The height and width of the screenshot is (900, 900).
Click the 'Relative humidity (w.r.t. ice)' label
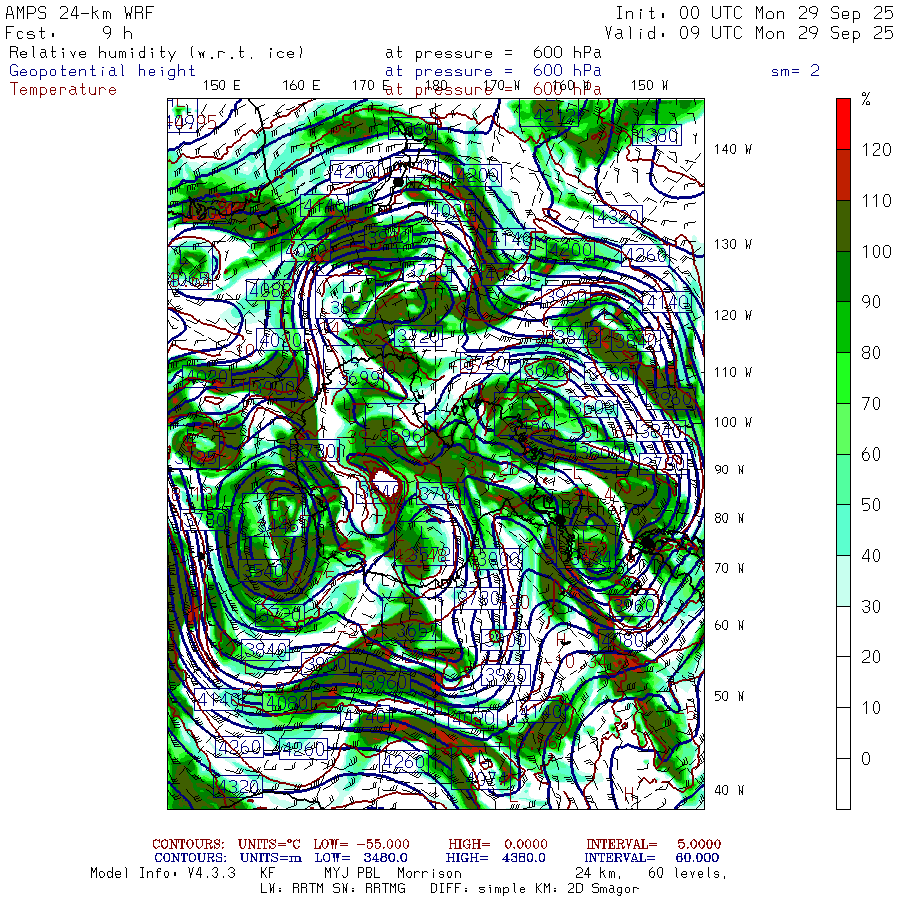[156, 53]
